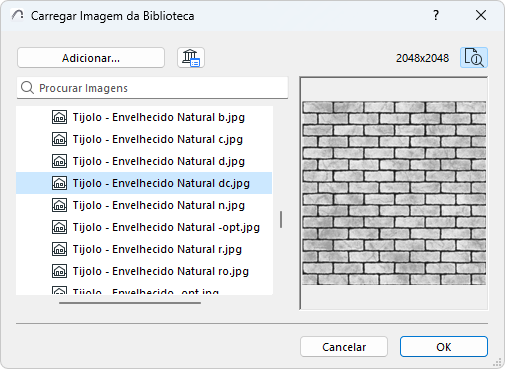Click image icon beside Natural dc.jpg
This screenshot has height=369, width=505.
(59, 183)
